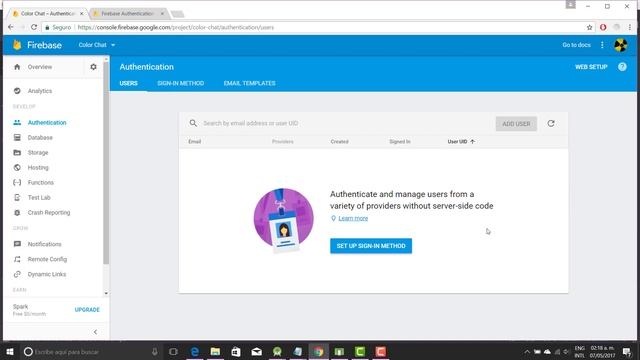Click the Dynamic Links chain icon

[x=17, y=274]
